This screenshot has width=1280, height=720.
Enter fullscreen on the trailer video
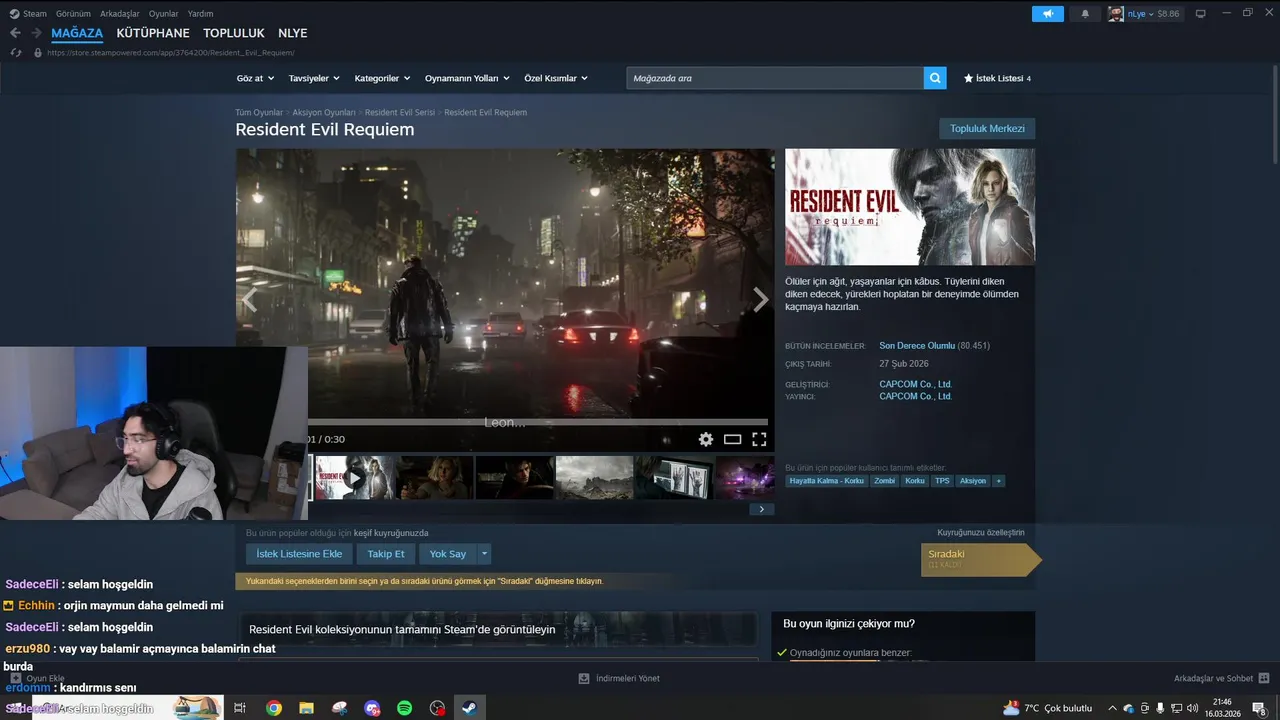pyautogui.click(x=759, y=439)
